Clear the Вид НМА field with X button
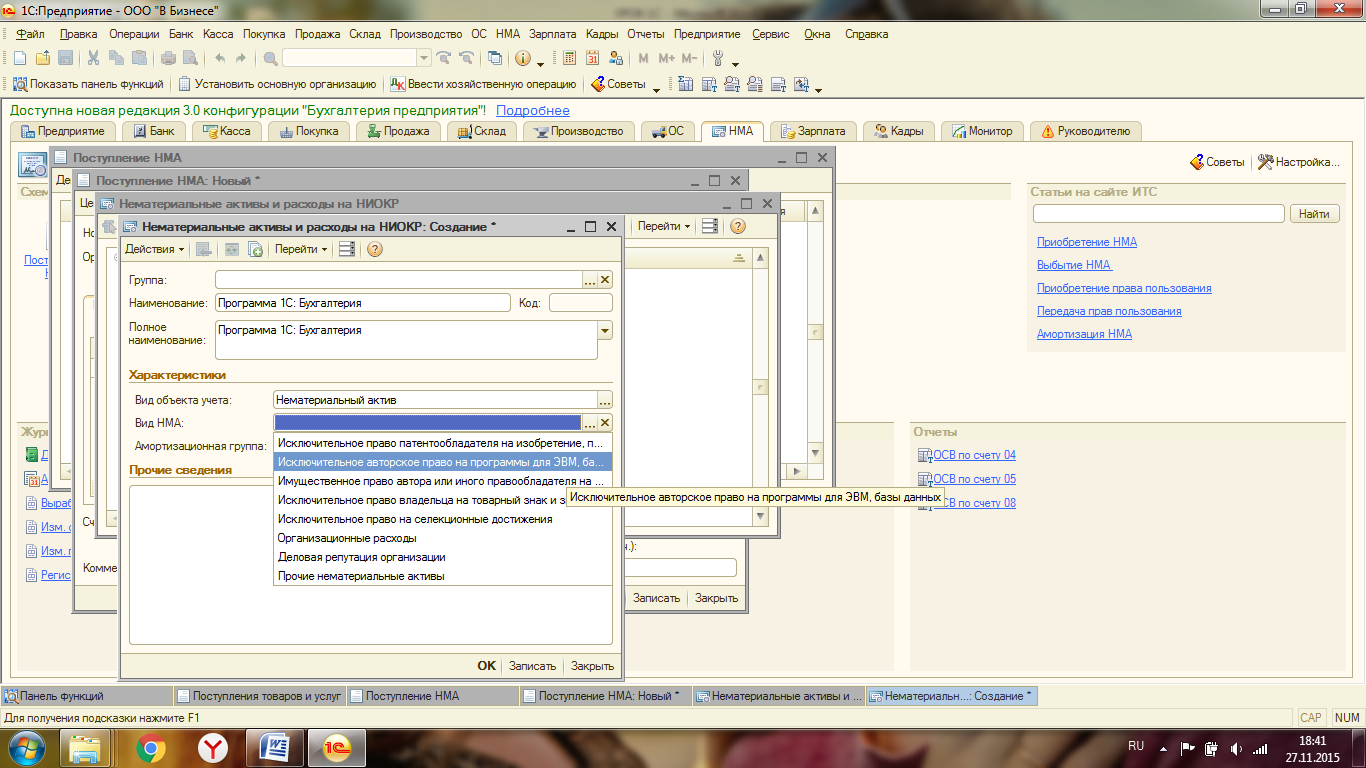 (605, 423)
